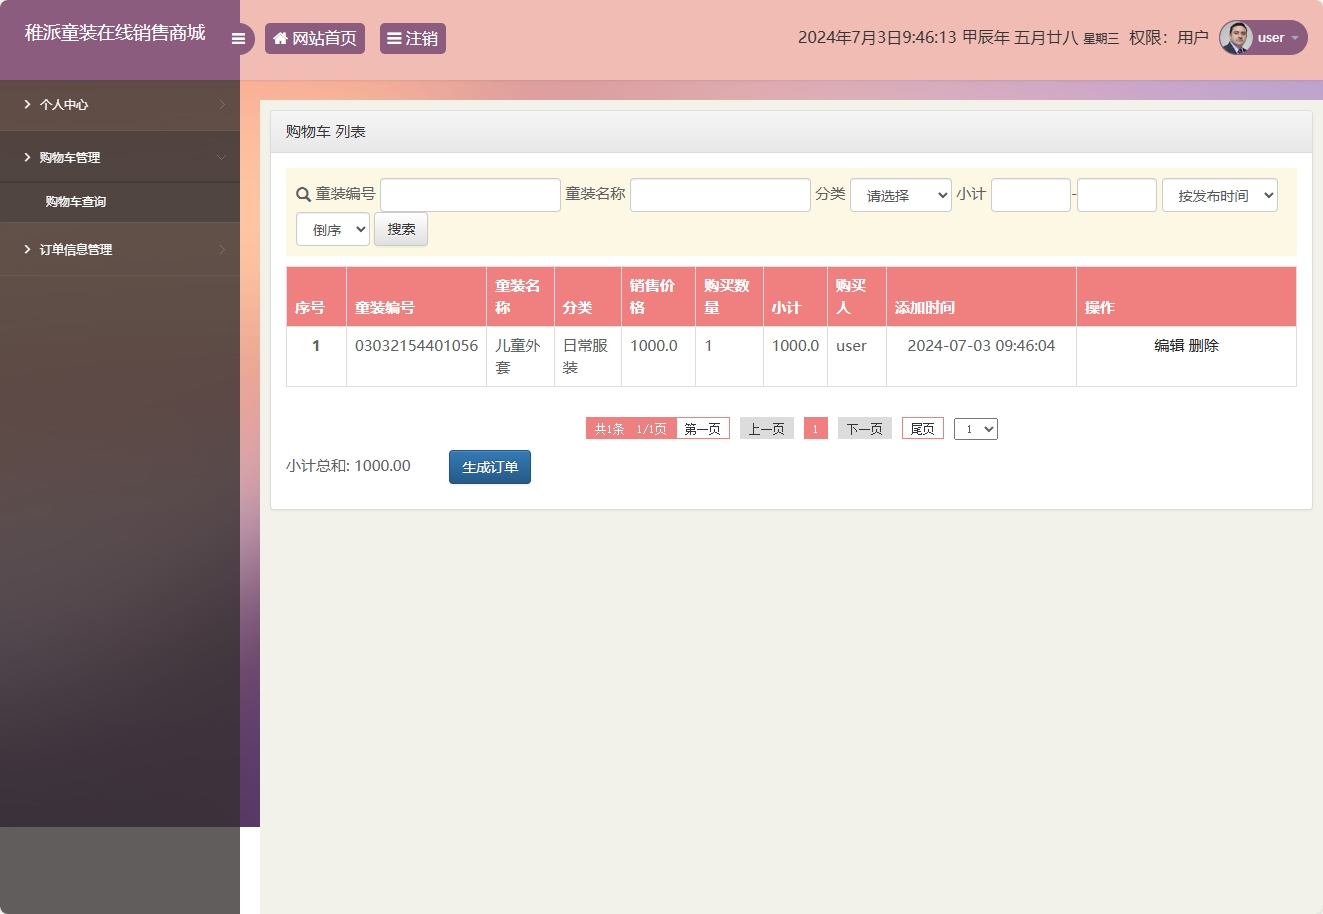Click 下一页 pagination link
Viewport: 1323px width, 914px height.
coord(864,429)
